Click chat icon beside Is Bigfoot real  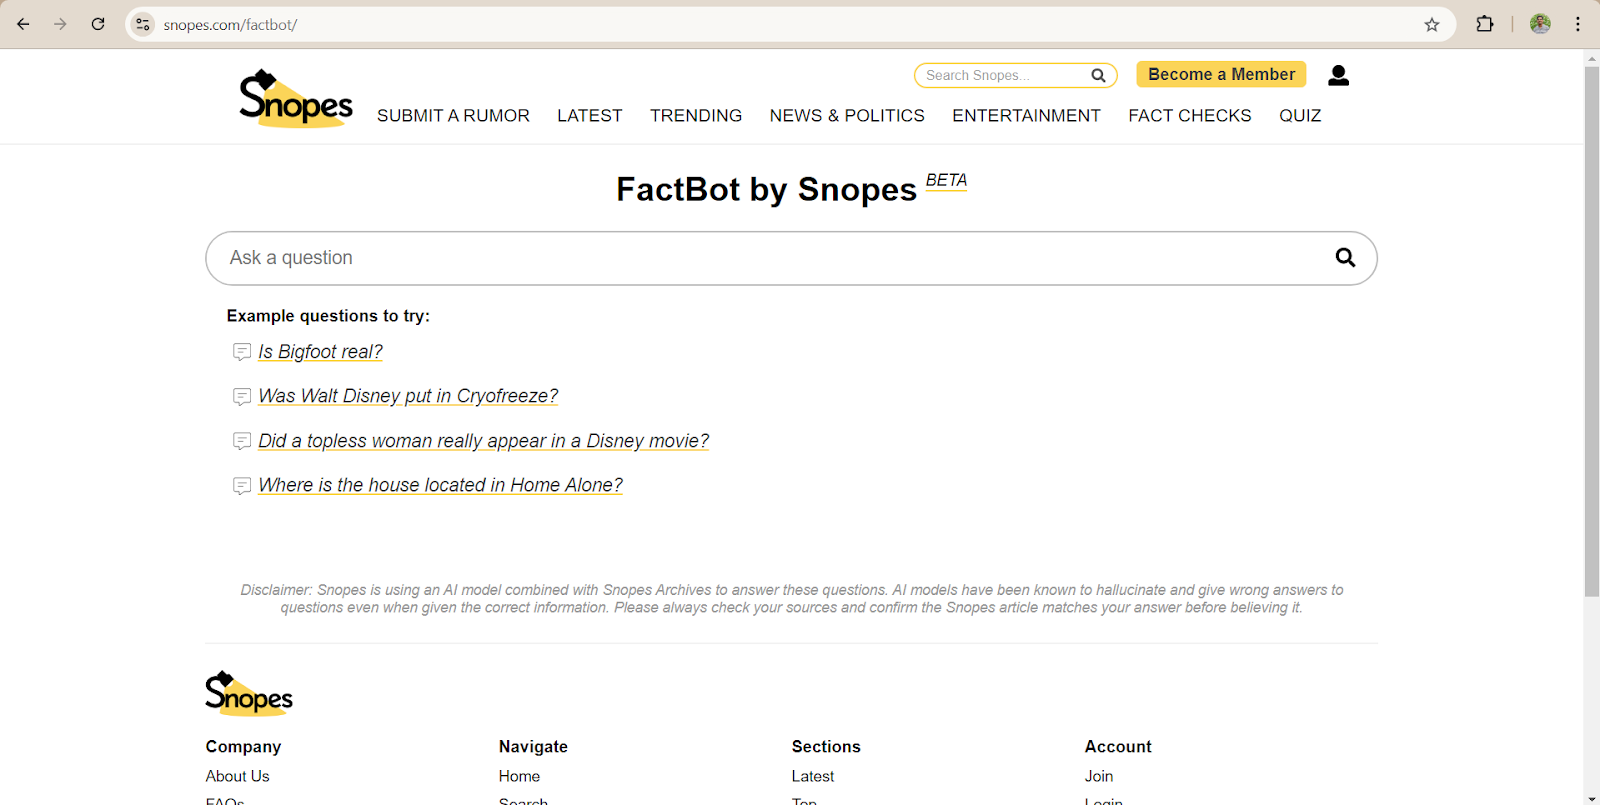click(242, 352)
